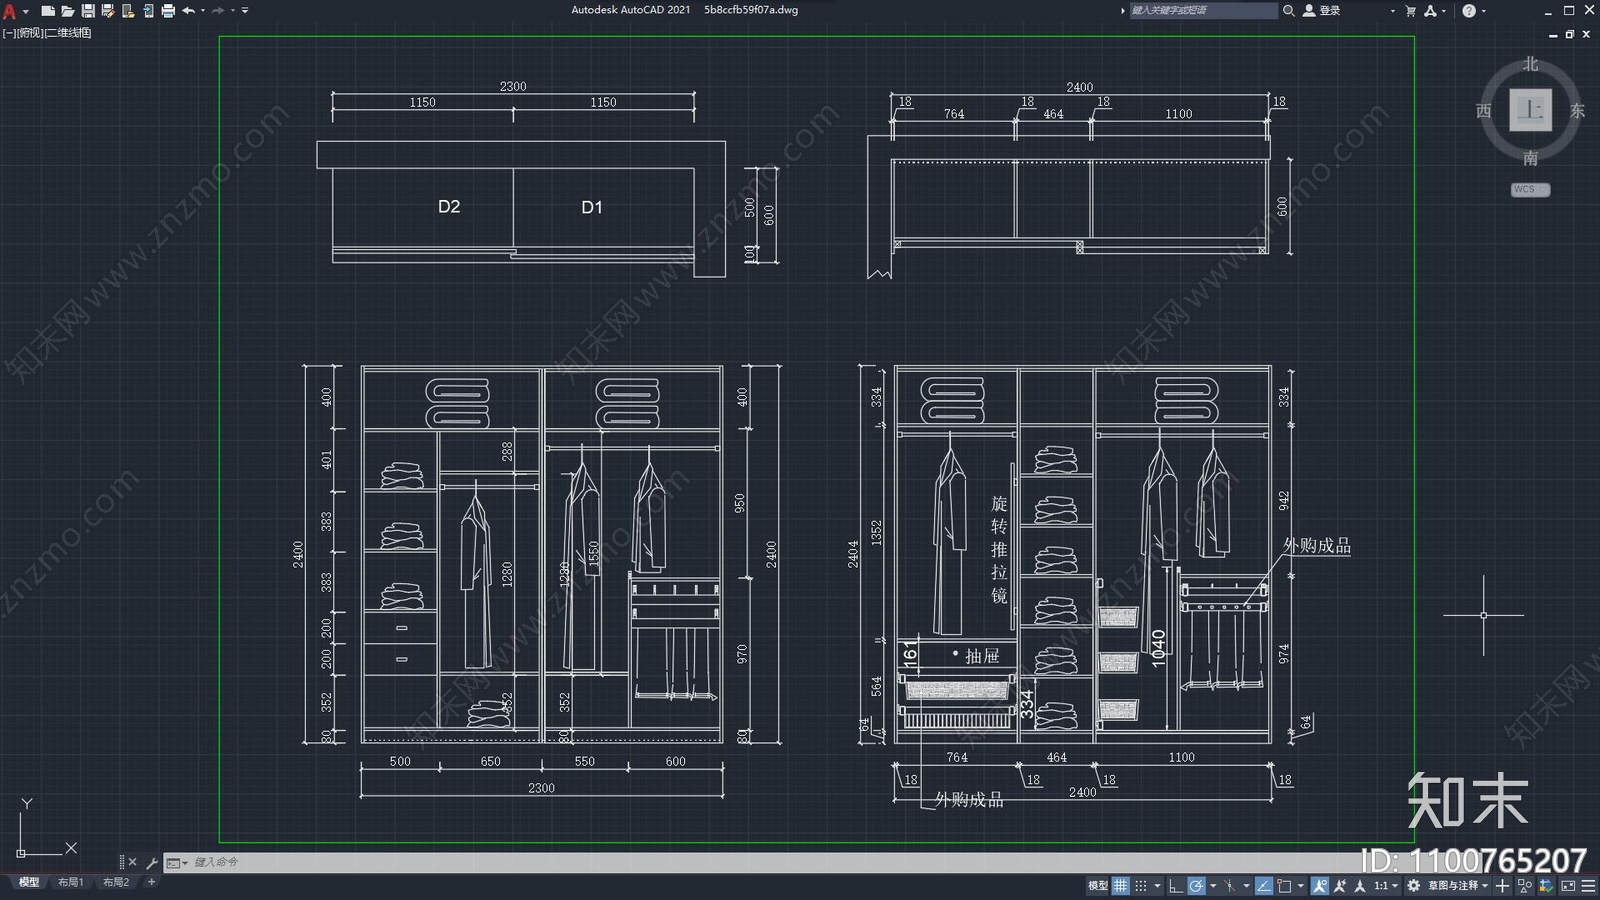Screen dimensions: 1600x900
Task: Click the search magnifier icon
Action: tap(1289, 10)
